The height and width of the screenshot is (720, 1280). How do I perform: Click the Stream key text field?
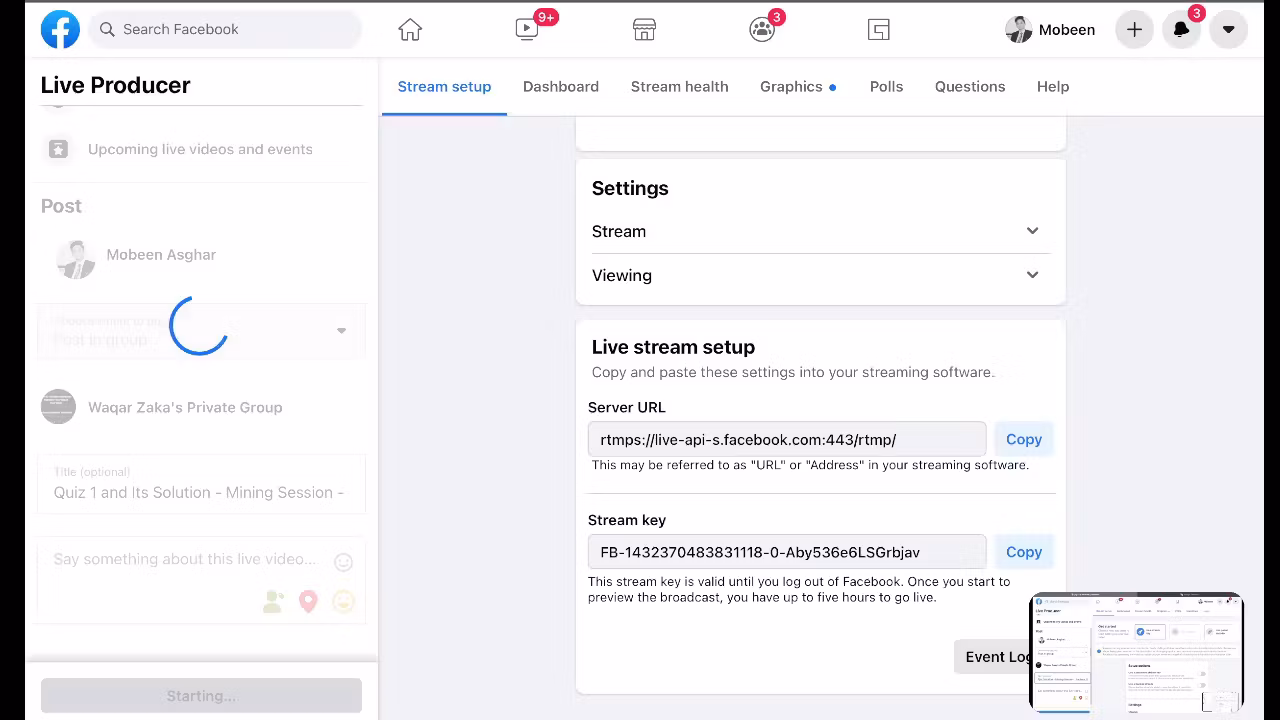[787, 552]
